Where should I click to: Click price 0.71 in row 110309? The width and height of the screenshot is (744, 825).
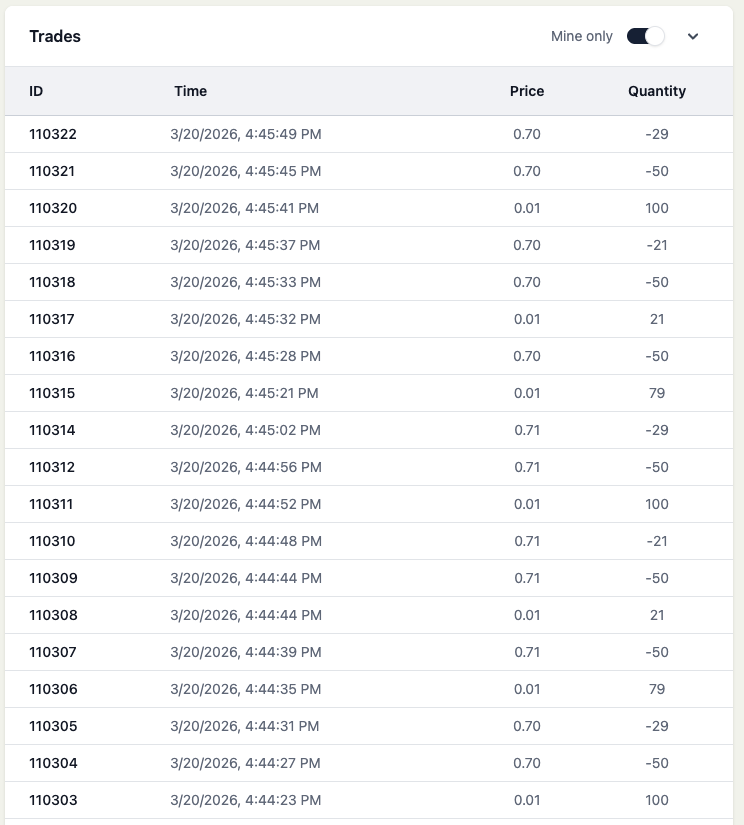click(x=527, y=578)
